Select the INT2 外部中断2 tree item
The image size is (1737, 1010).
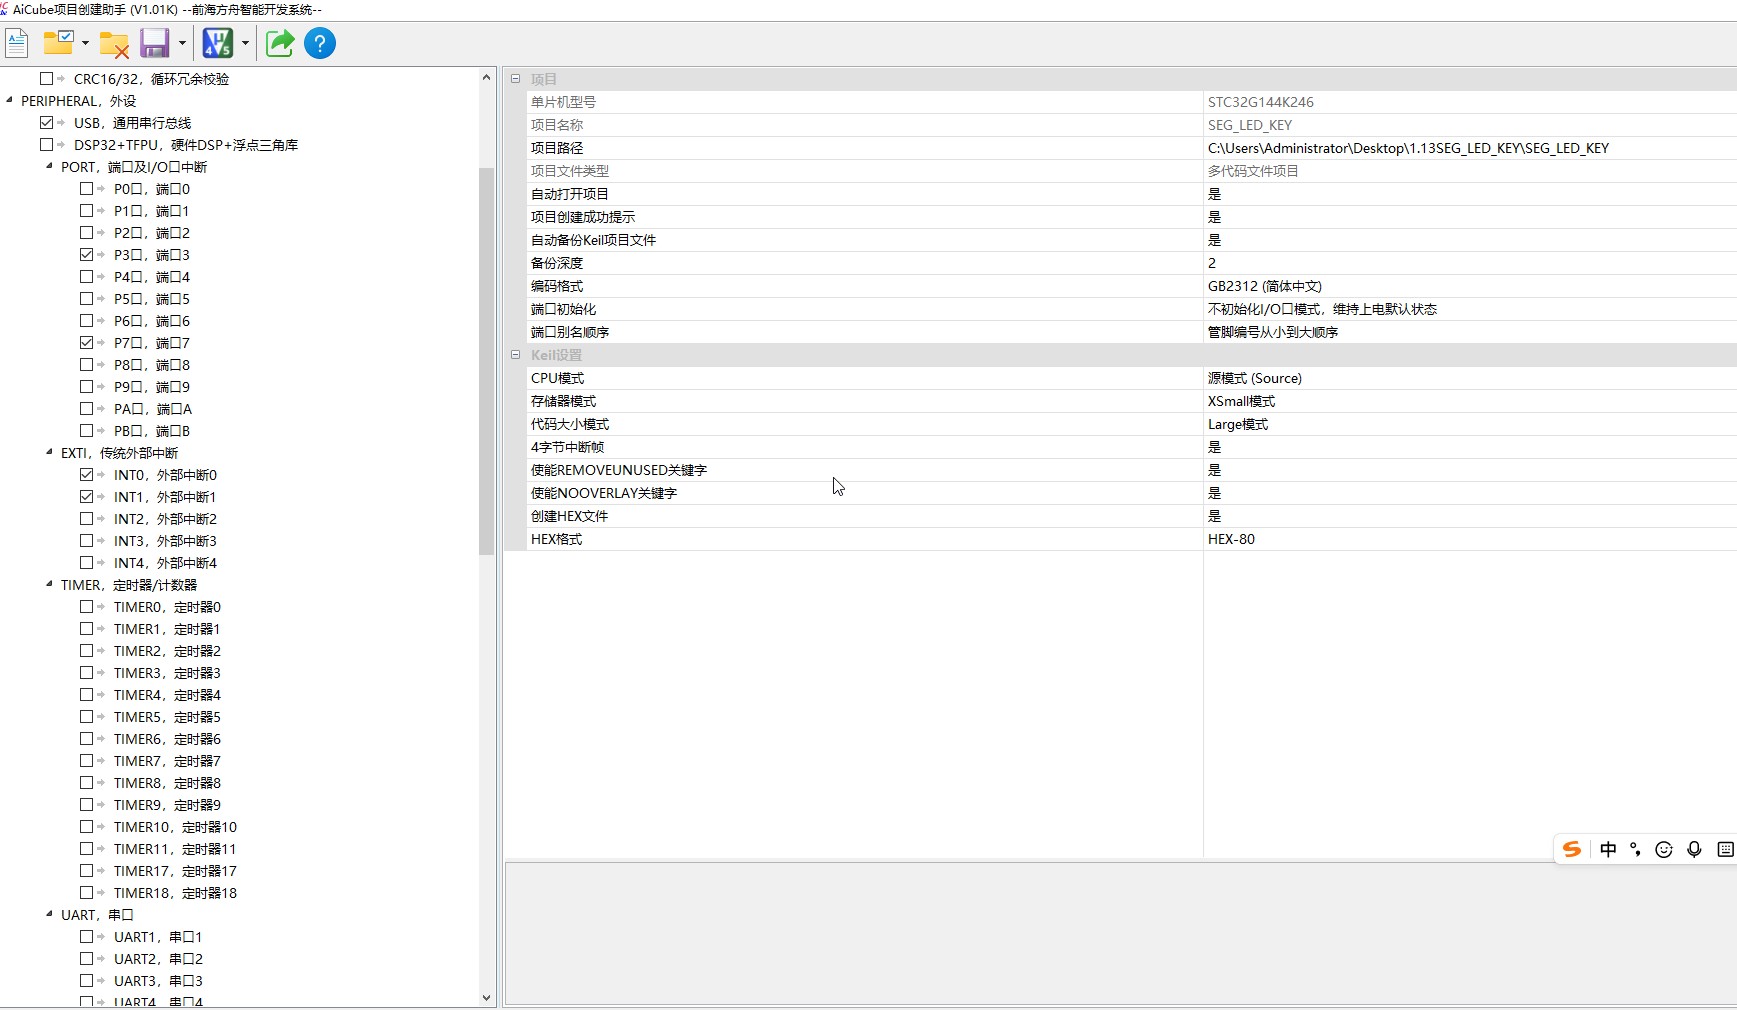165,519
